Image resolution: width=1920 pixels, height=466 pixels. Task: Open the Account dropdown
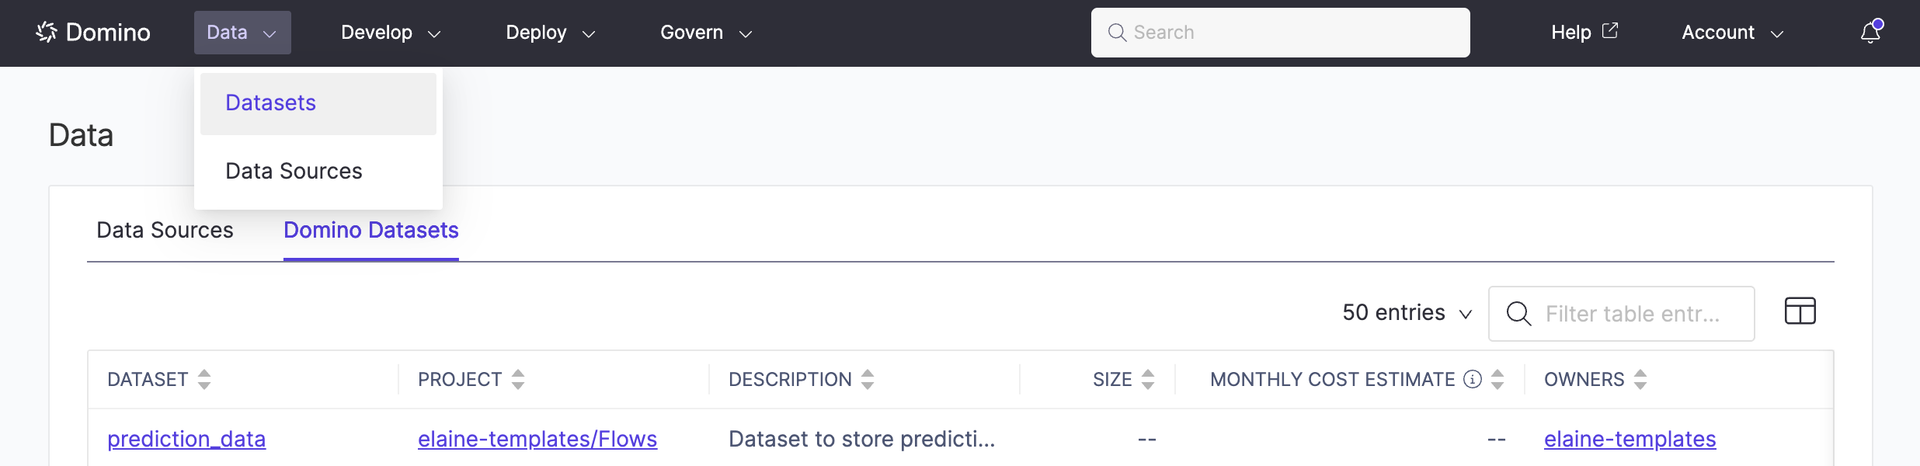(1732, 32)
